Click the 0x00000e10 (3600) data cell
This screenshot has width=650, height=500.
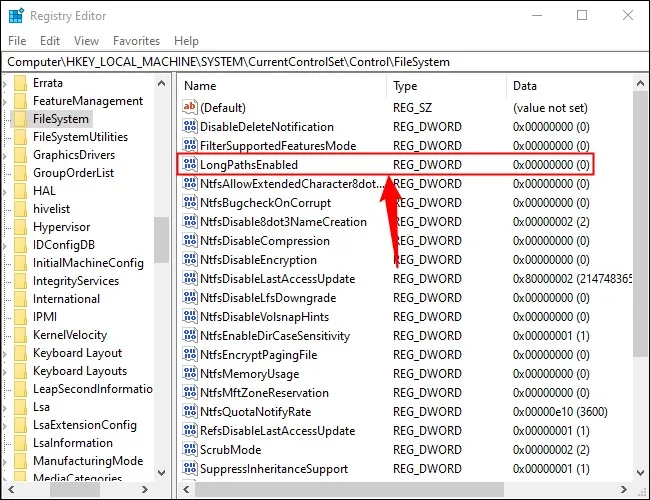(560, 412)
